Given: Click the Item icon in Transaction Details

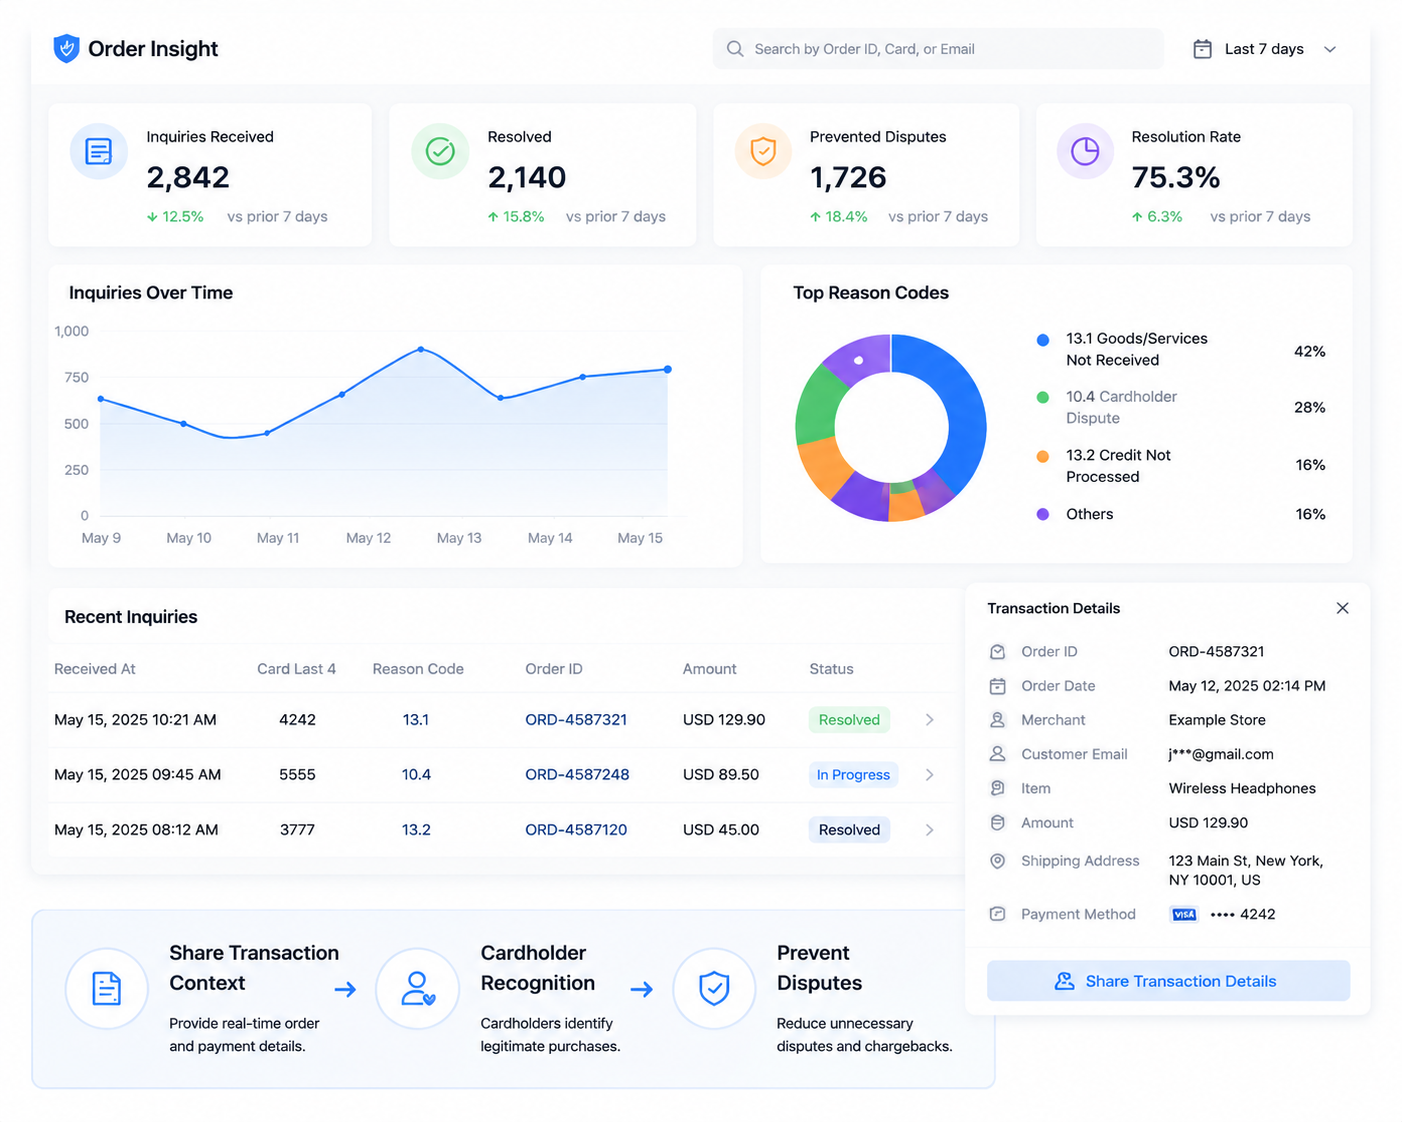Looking at the screenshot, I should coord(997,788).
